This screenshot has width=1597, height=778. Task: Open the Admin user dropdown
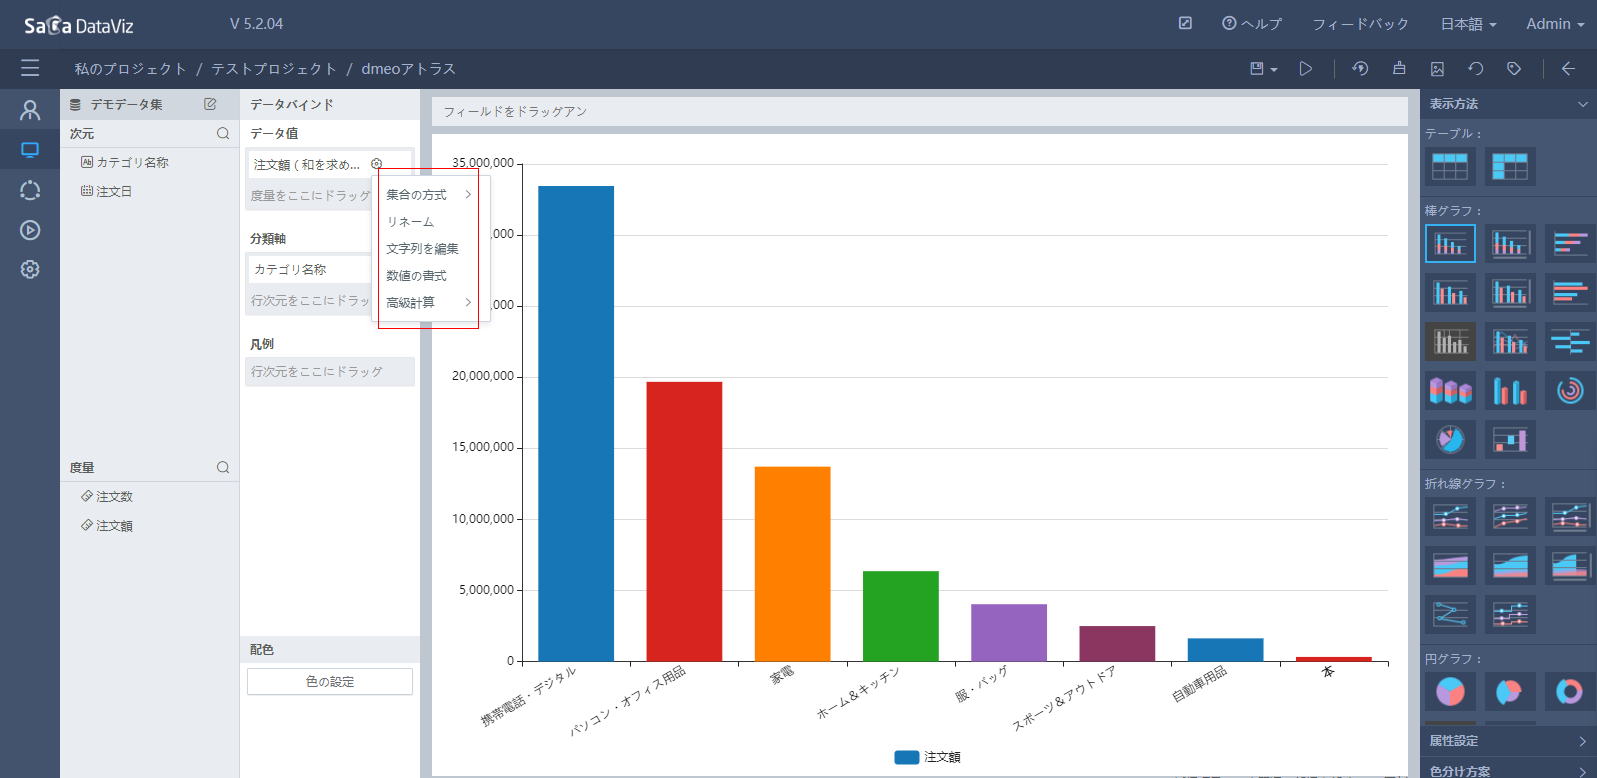pos(1554,24)
